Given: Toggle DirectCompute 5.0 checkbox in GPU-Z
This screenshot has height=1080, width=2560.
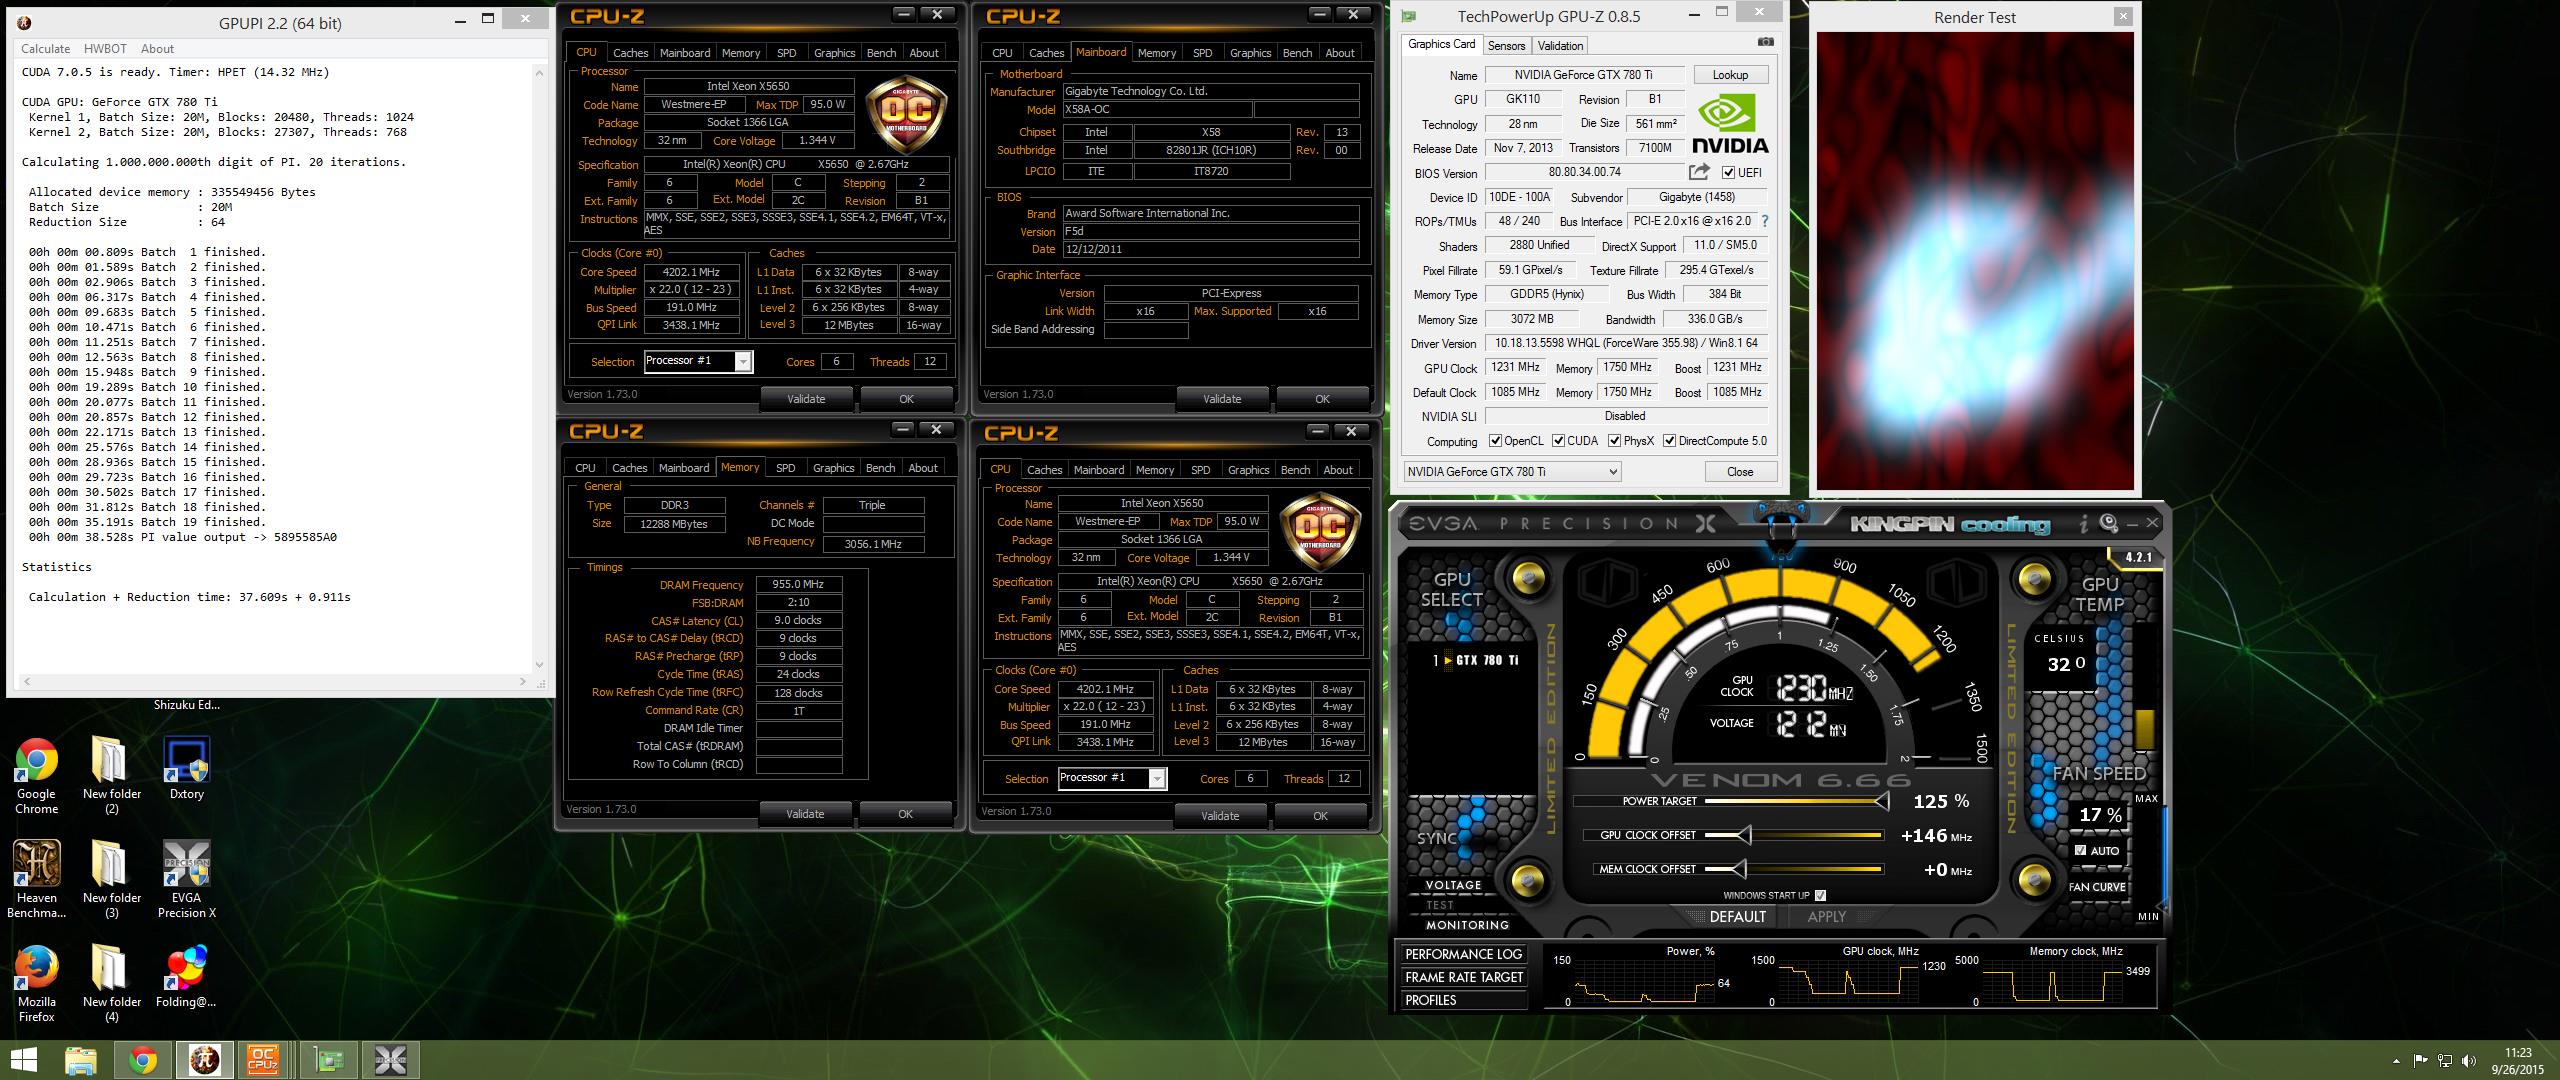Looking at the screenshot, I should pos(1669,441).
